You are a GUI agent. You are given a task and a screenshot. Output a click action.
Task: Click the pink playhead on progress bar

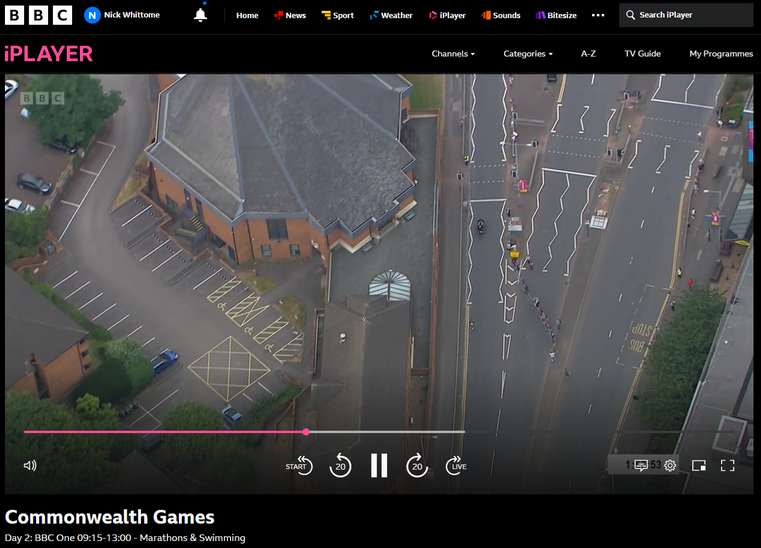coord(306,432)
